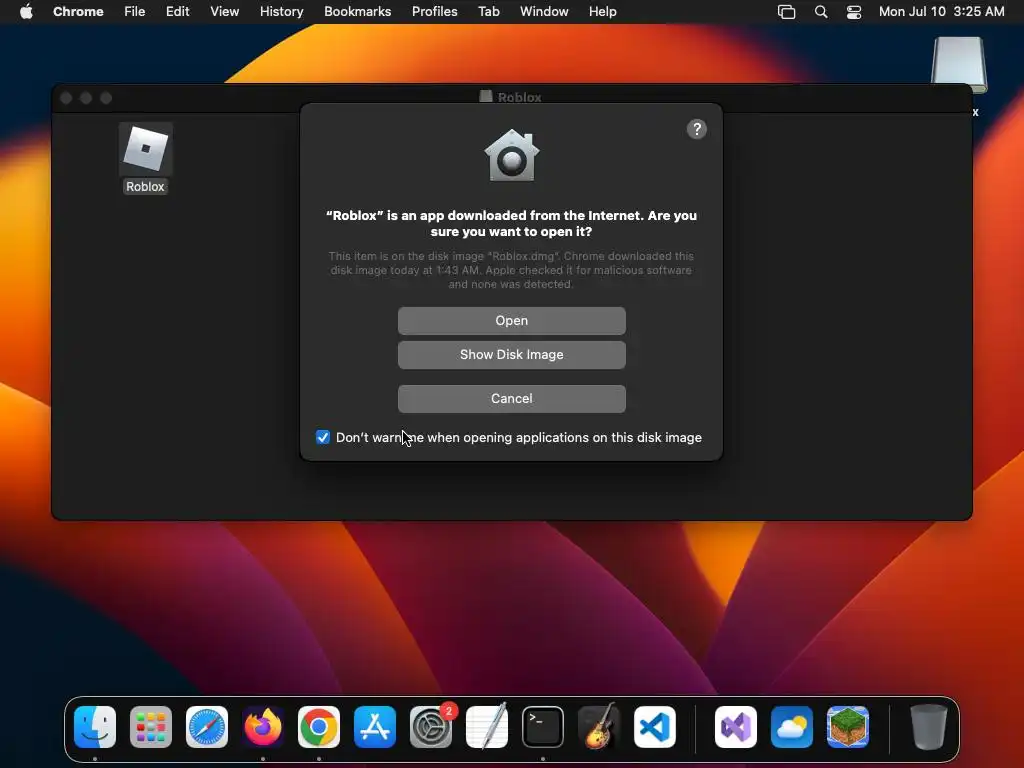The image size is (1024, 768).
Task: Open Finder from the Dock
Action: click(95, 727)
